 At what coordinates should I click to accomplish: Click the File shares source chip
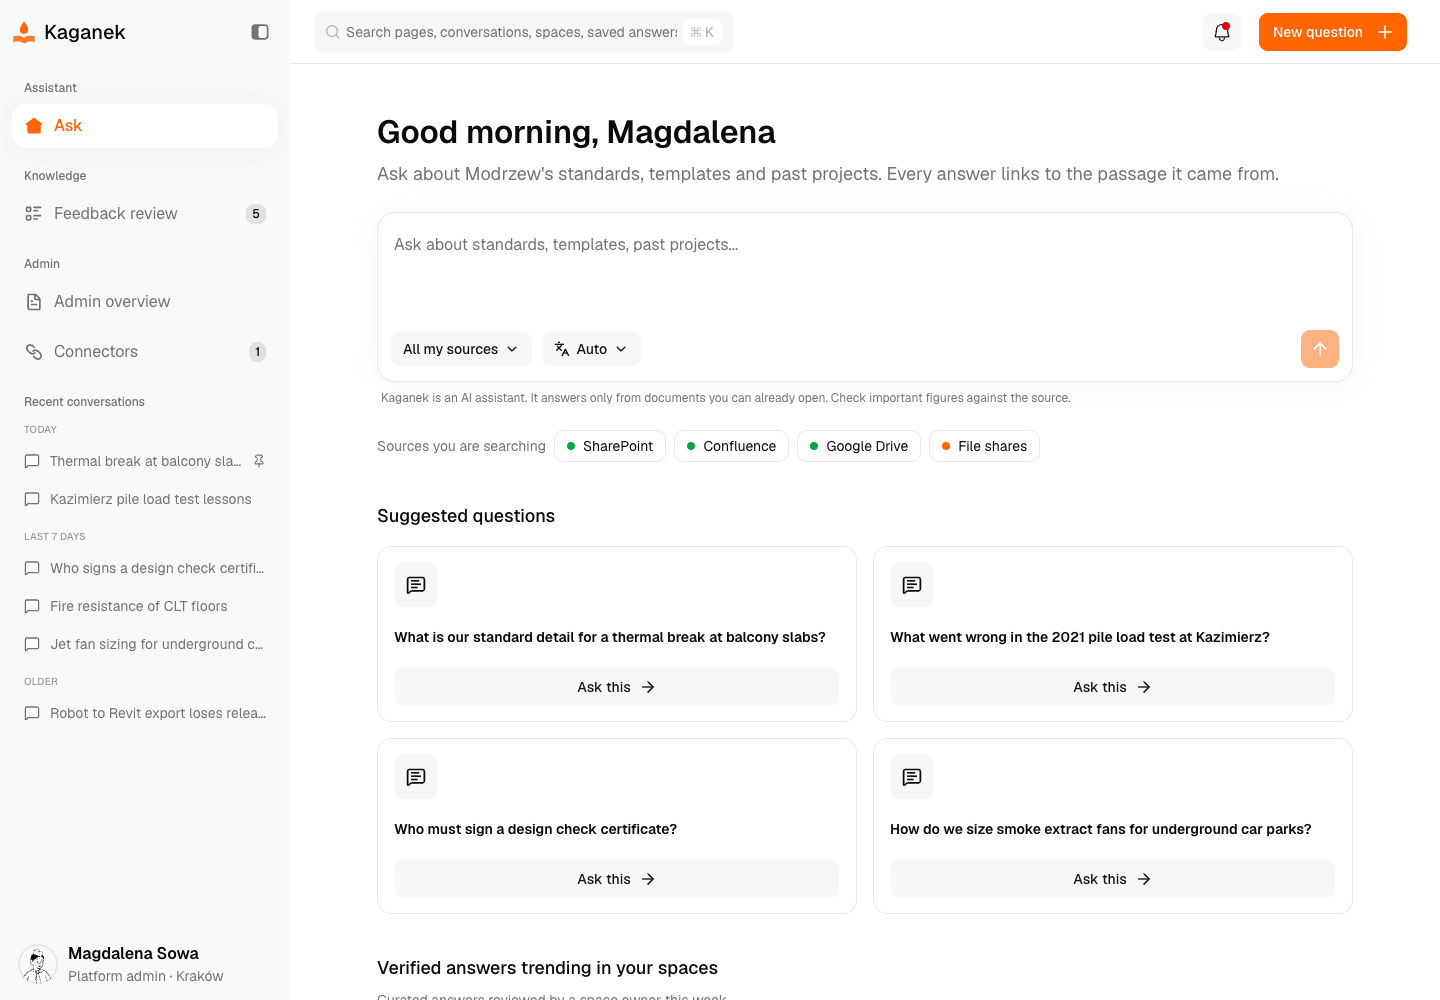pos(984,446)
